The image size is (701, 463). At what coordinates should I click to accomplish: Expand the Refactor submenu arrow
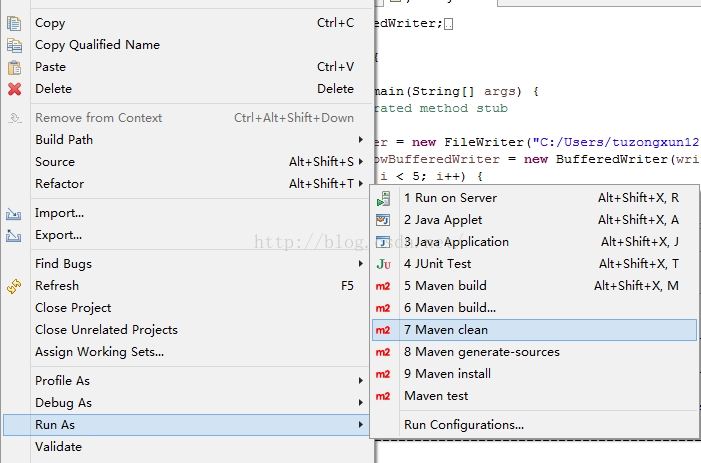coord(360,183)
